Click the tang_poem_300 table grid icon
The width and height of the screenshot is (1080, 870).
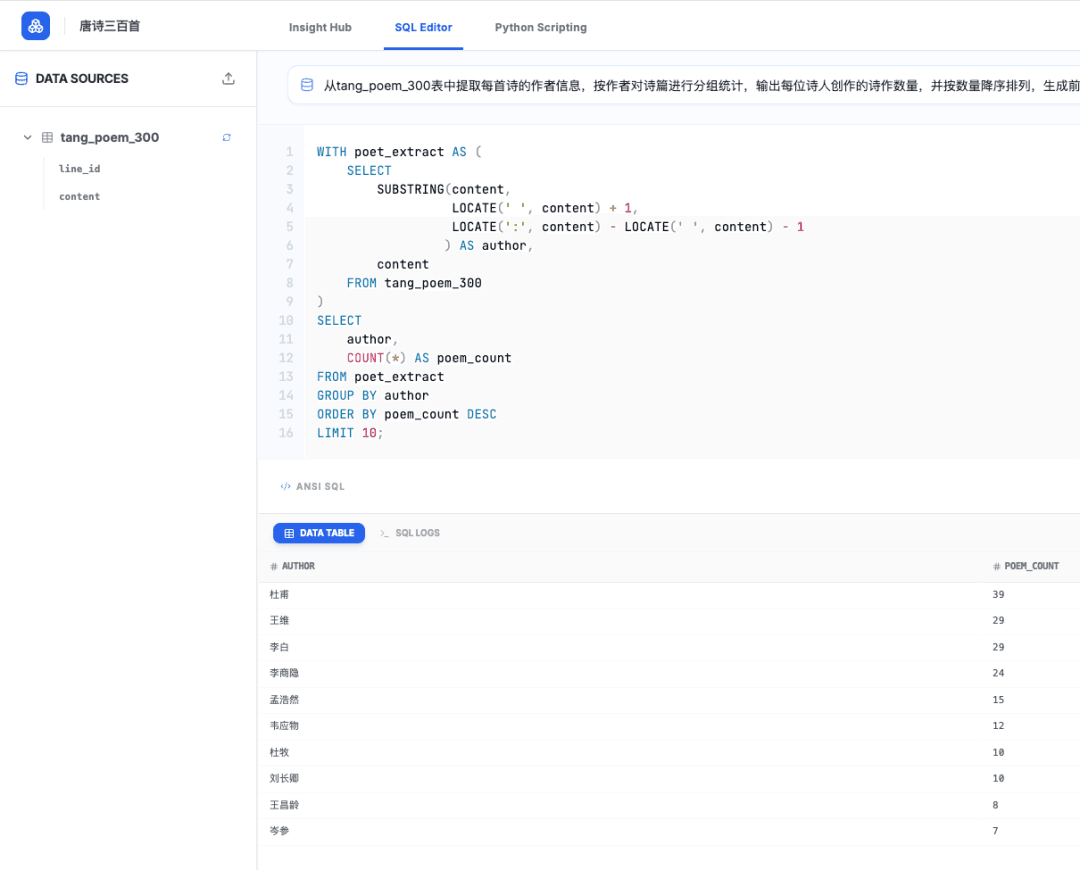48,138
